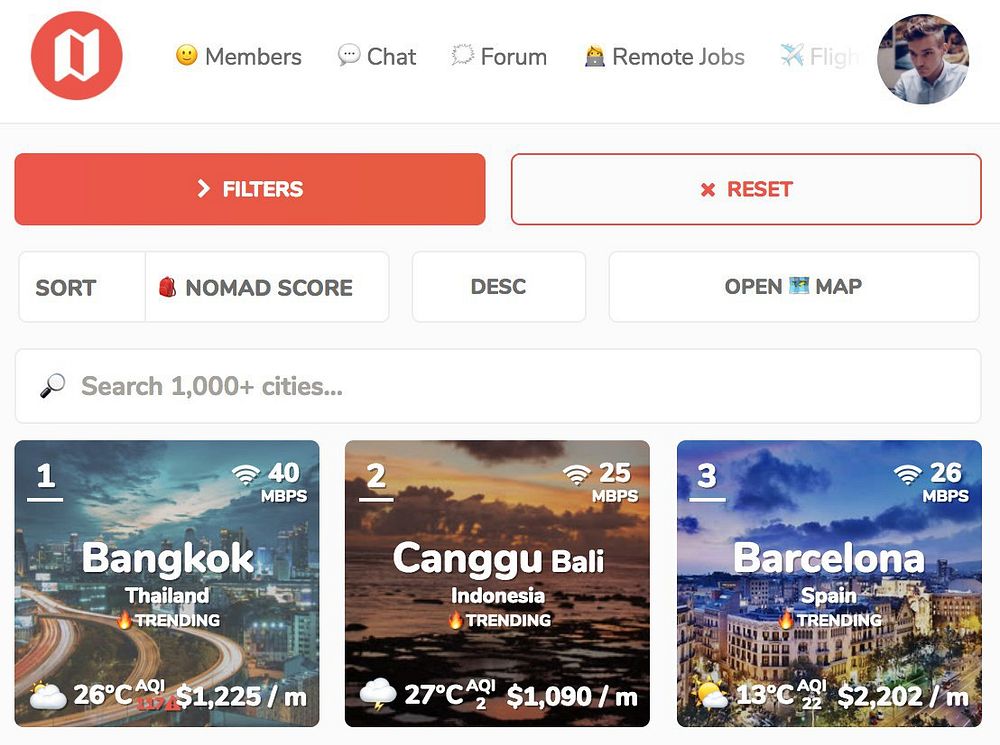Image resolution: width=1000 pixels, height=745 pixels.
Task: Open the Remote Jobs page
Action: pyautogui.click(x=665, y=56)
